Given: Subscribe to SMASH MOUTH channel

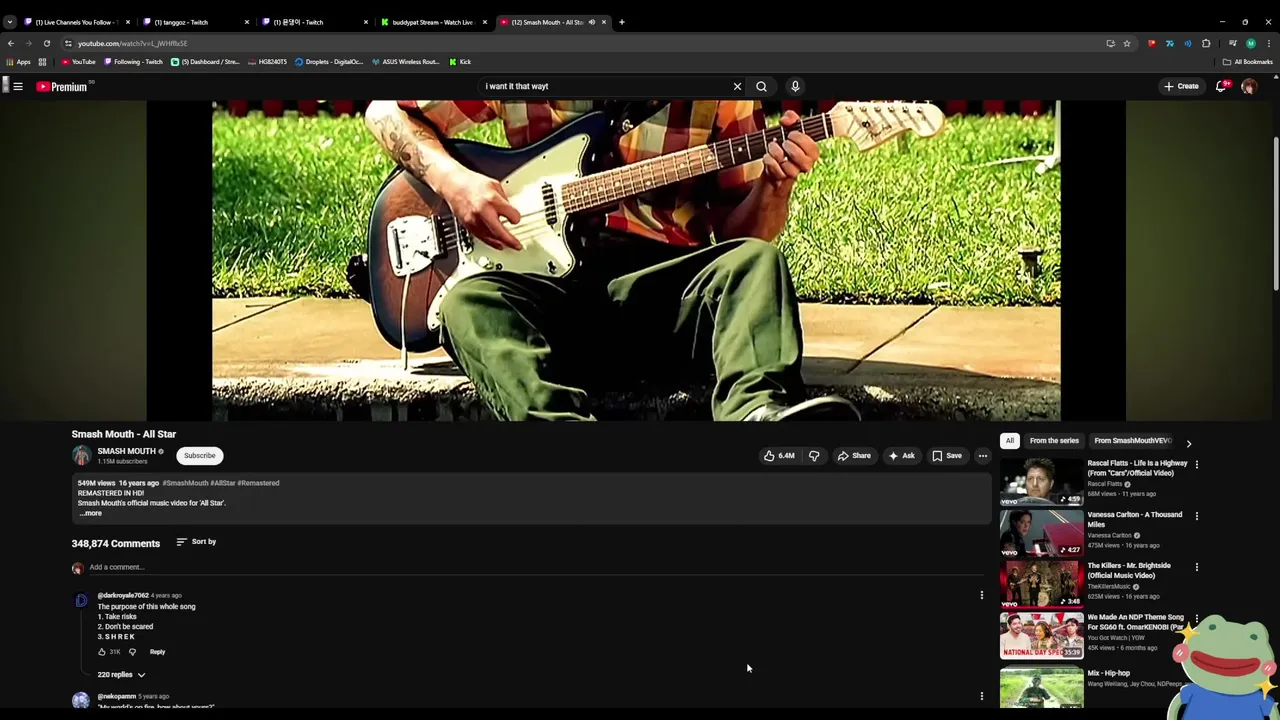Looking at the screenshot, I should (x=199, y=456).
